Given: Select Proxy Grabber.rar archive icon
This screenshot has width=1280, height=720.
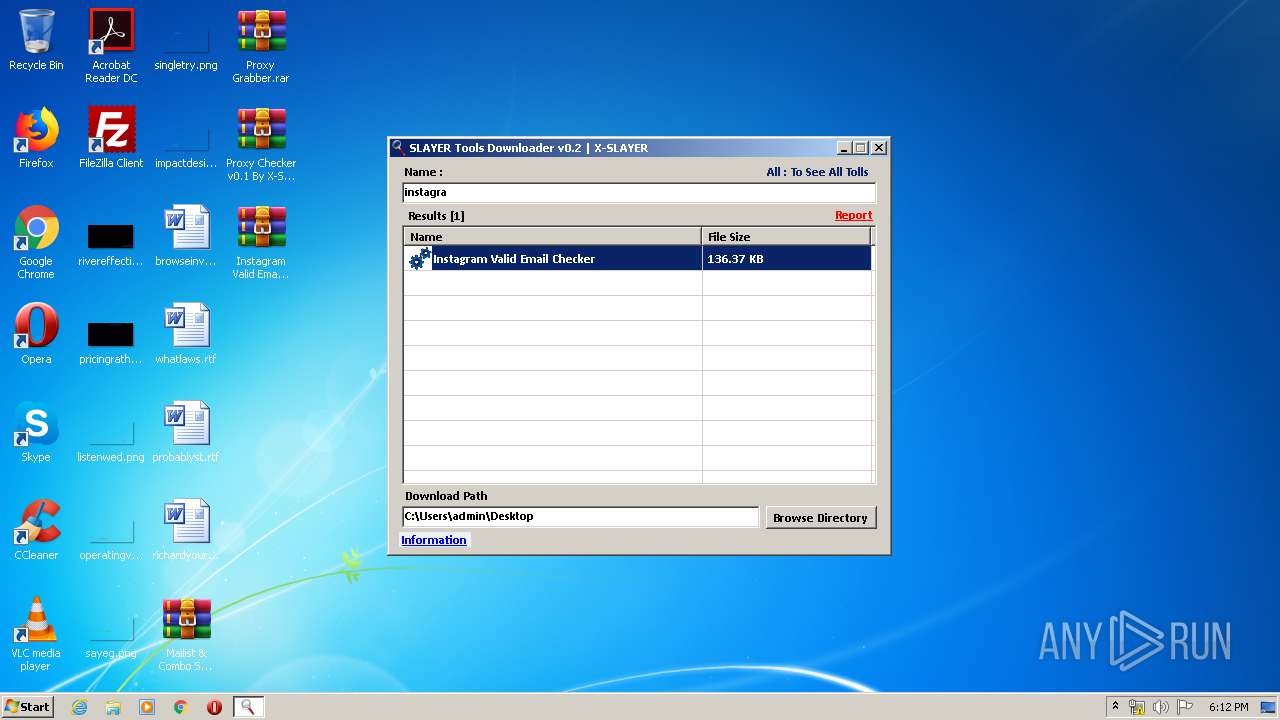Looking at the screenshot, I should click(x=261, y=45).
